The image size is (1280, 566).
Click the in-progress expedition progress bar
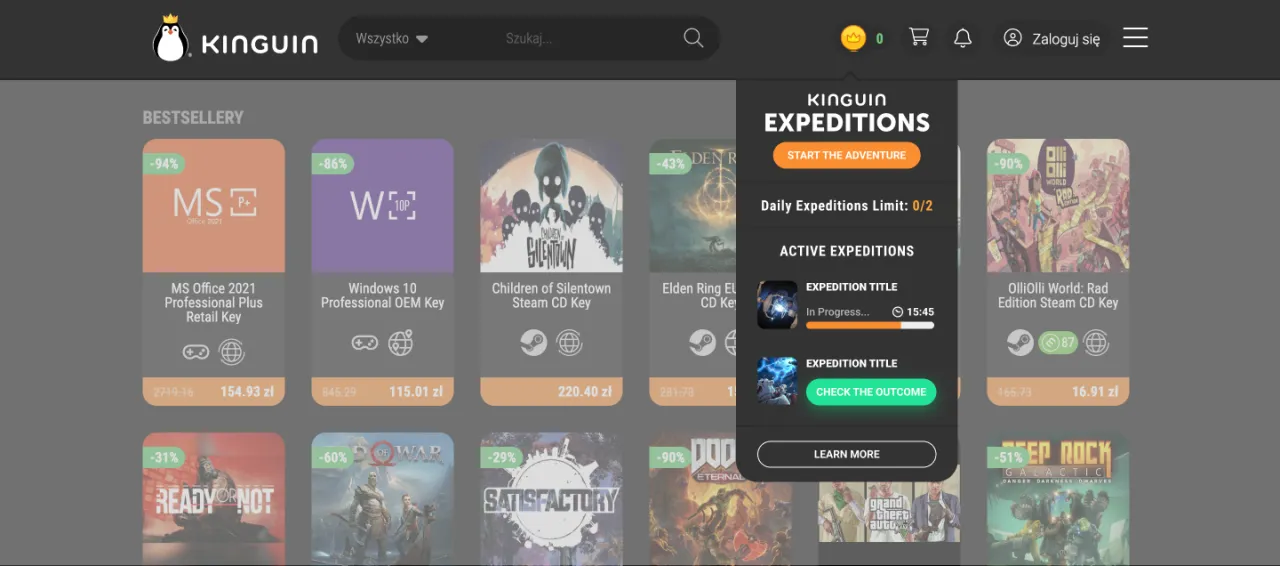pos(870,325)
